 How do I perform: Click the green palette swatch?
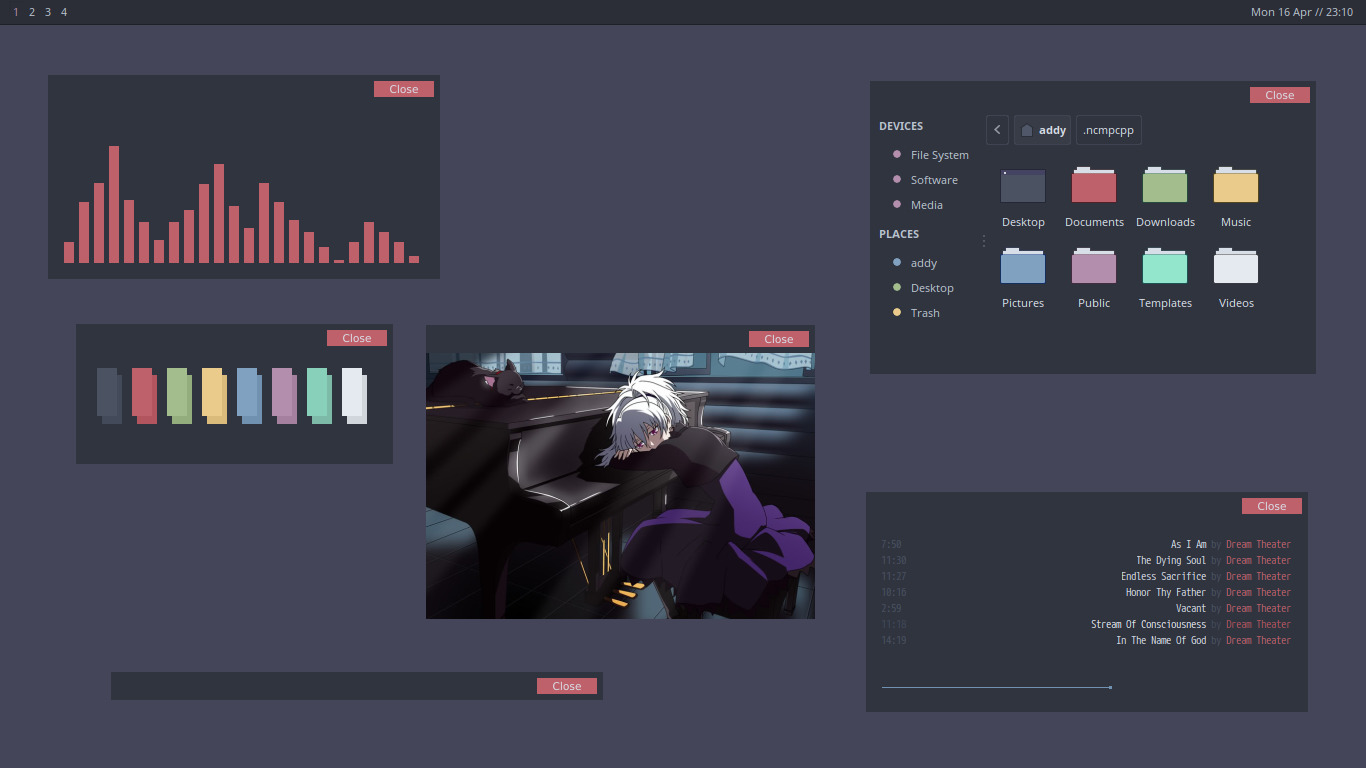[x=179, y=395]
